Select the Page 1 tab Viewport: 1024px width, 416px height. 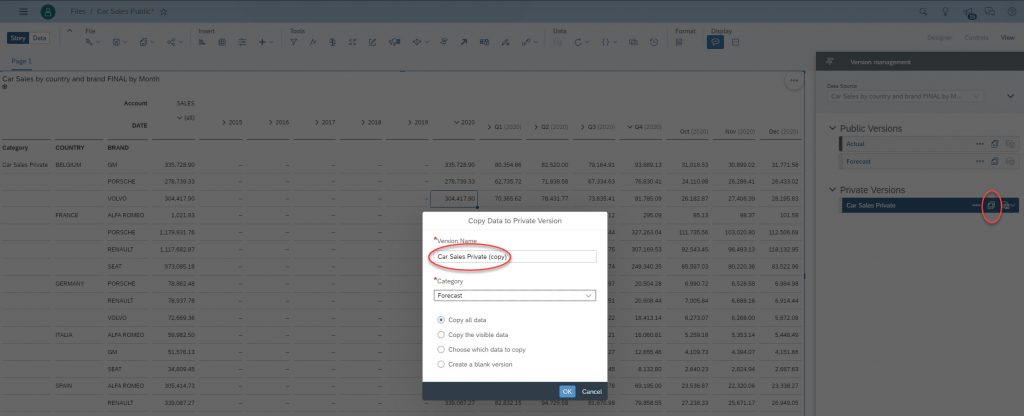click(x=22, y=61)
